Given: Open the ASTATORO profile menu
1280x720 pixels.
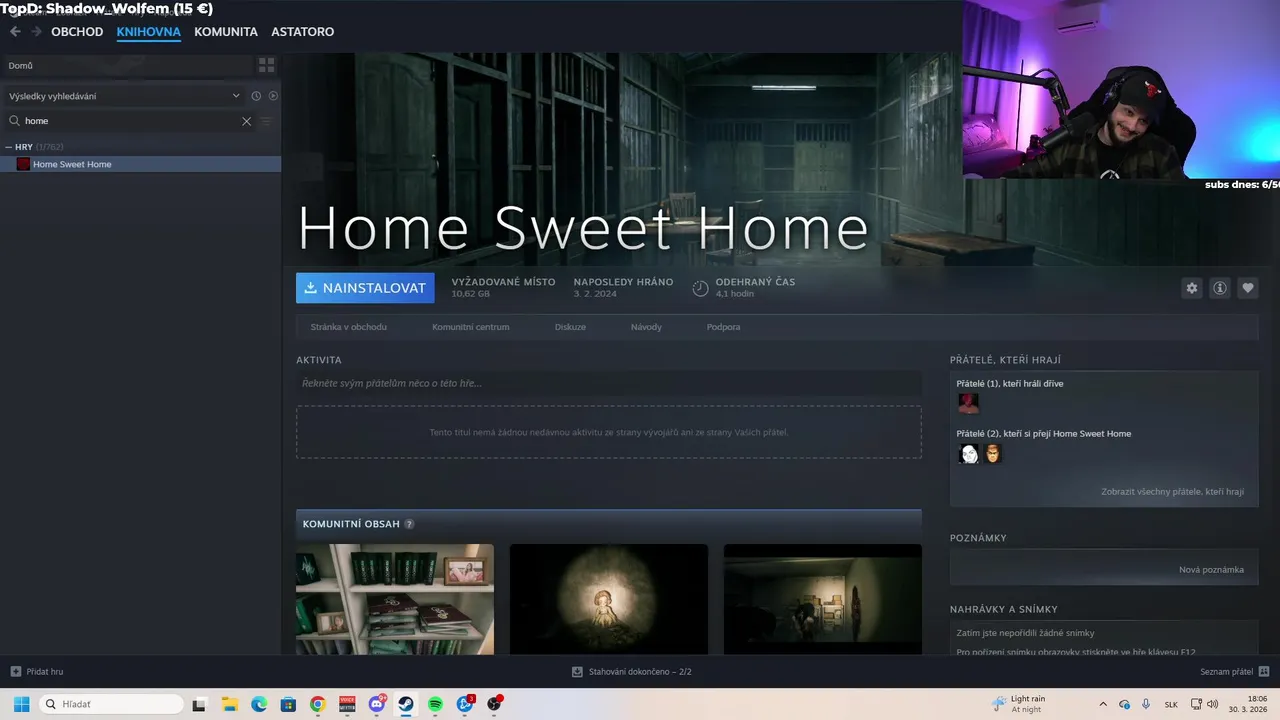Looking at the screenshot, I should (x=302, y=32).
